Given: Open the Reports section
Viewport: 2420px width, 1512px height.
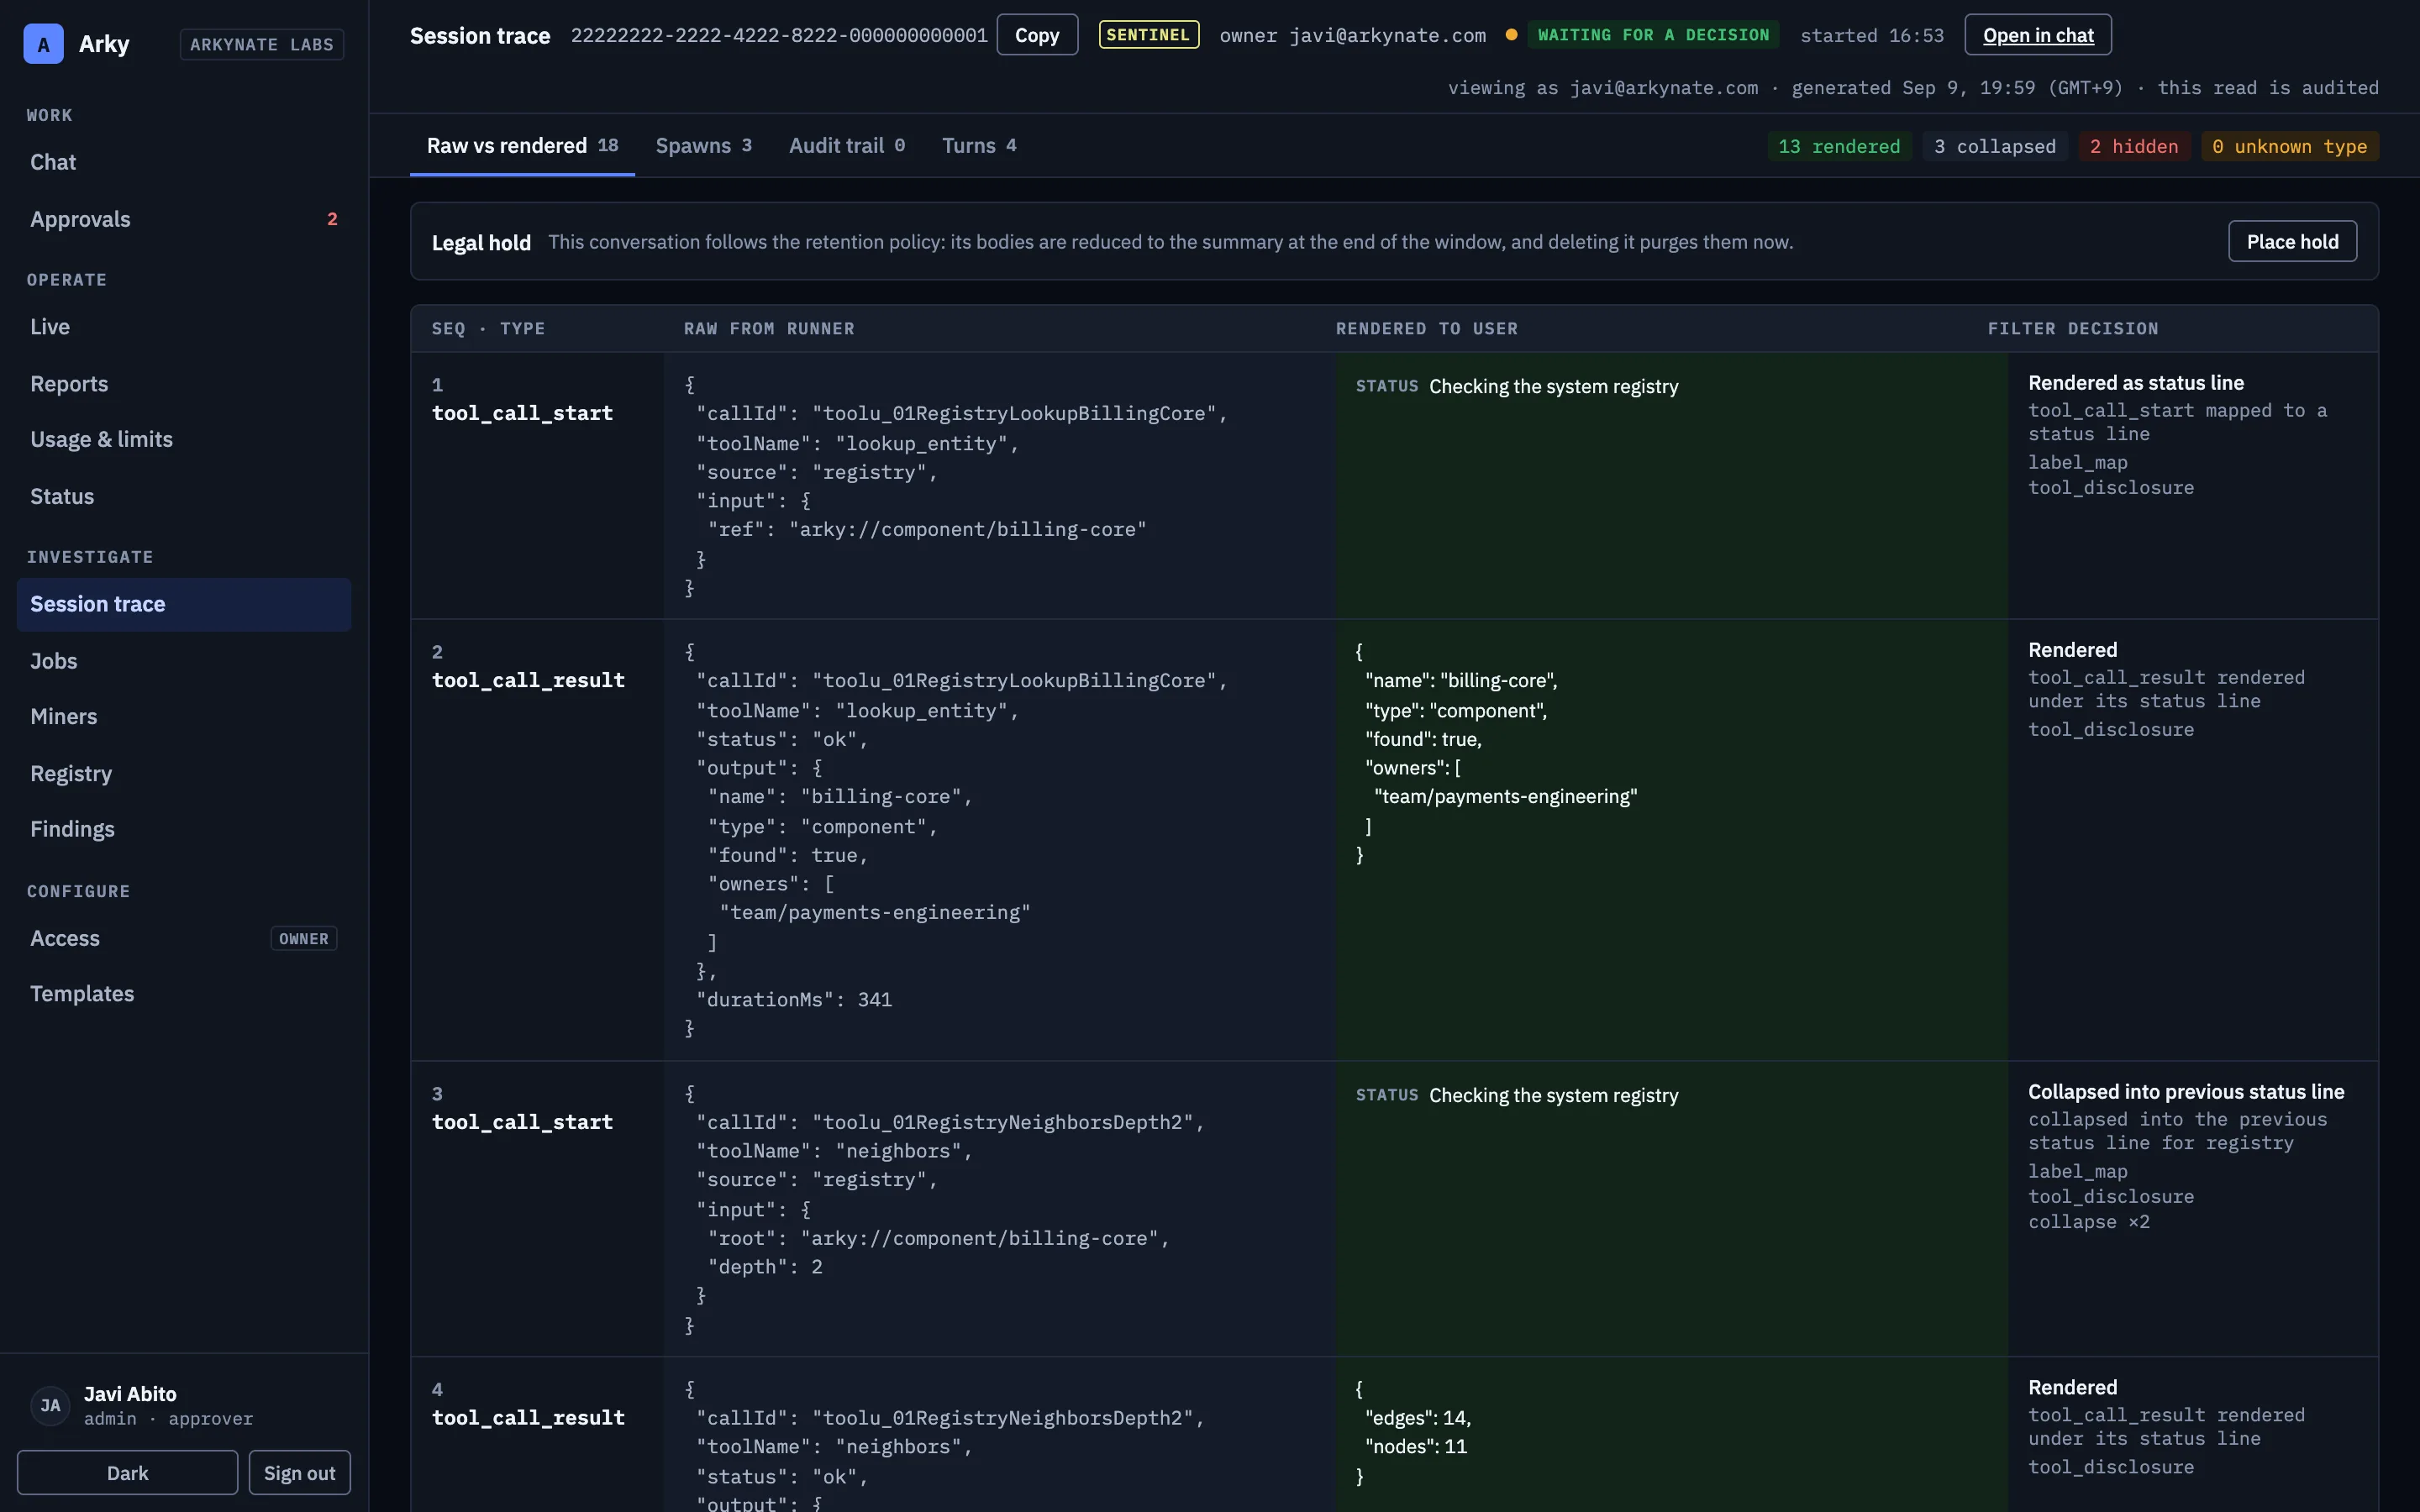Looking at the screenshot, I should coord(184,384).
